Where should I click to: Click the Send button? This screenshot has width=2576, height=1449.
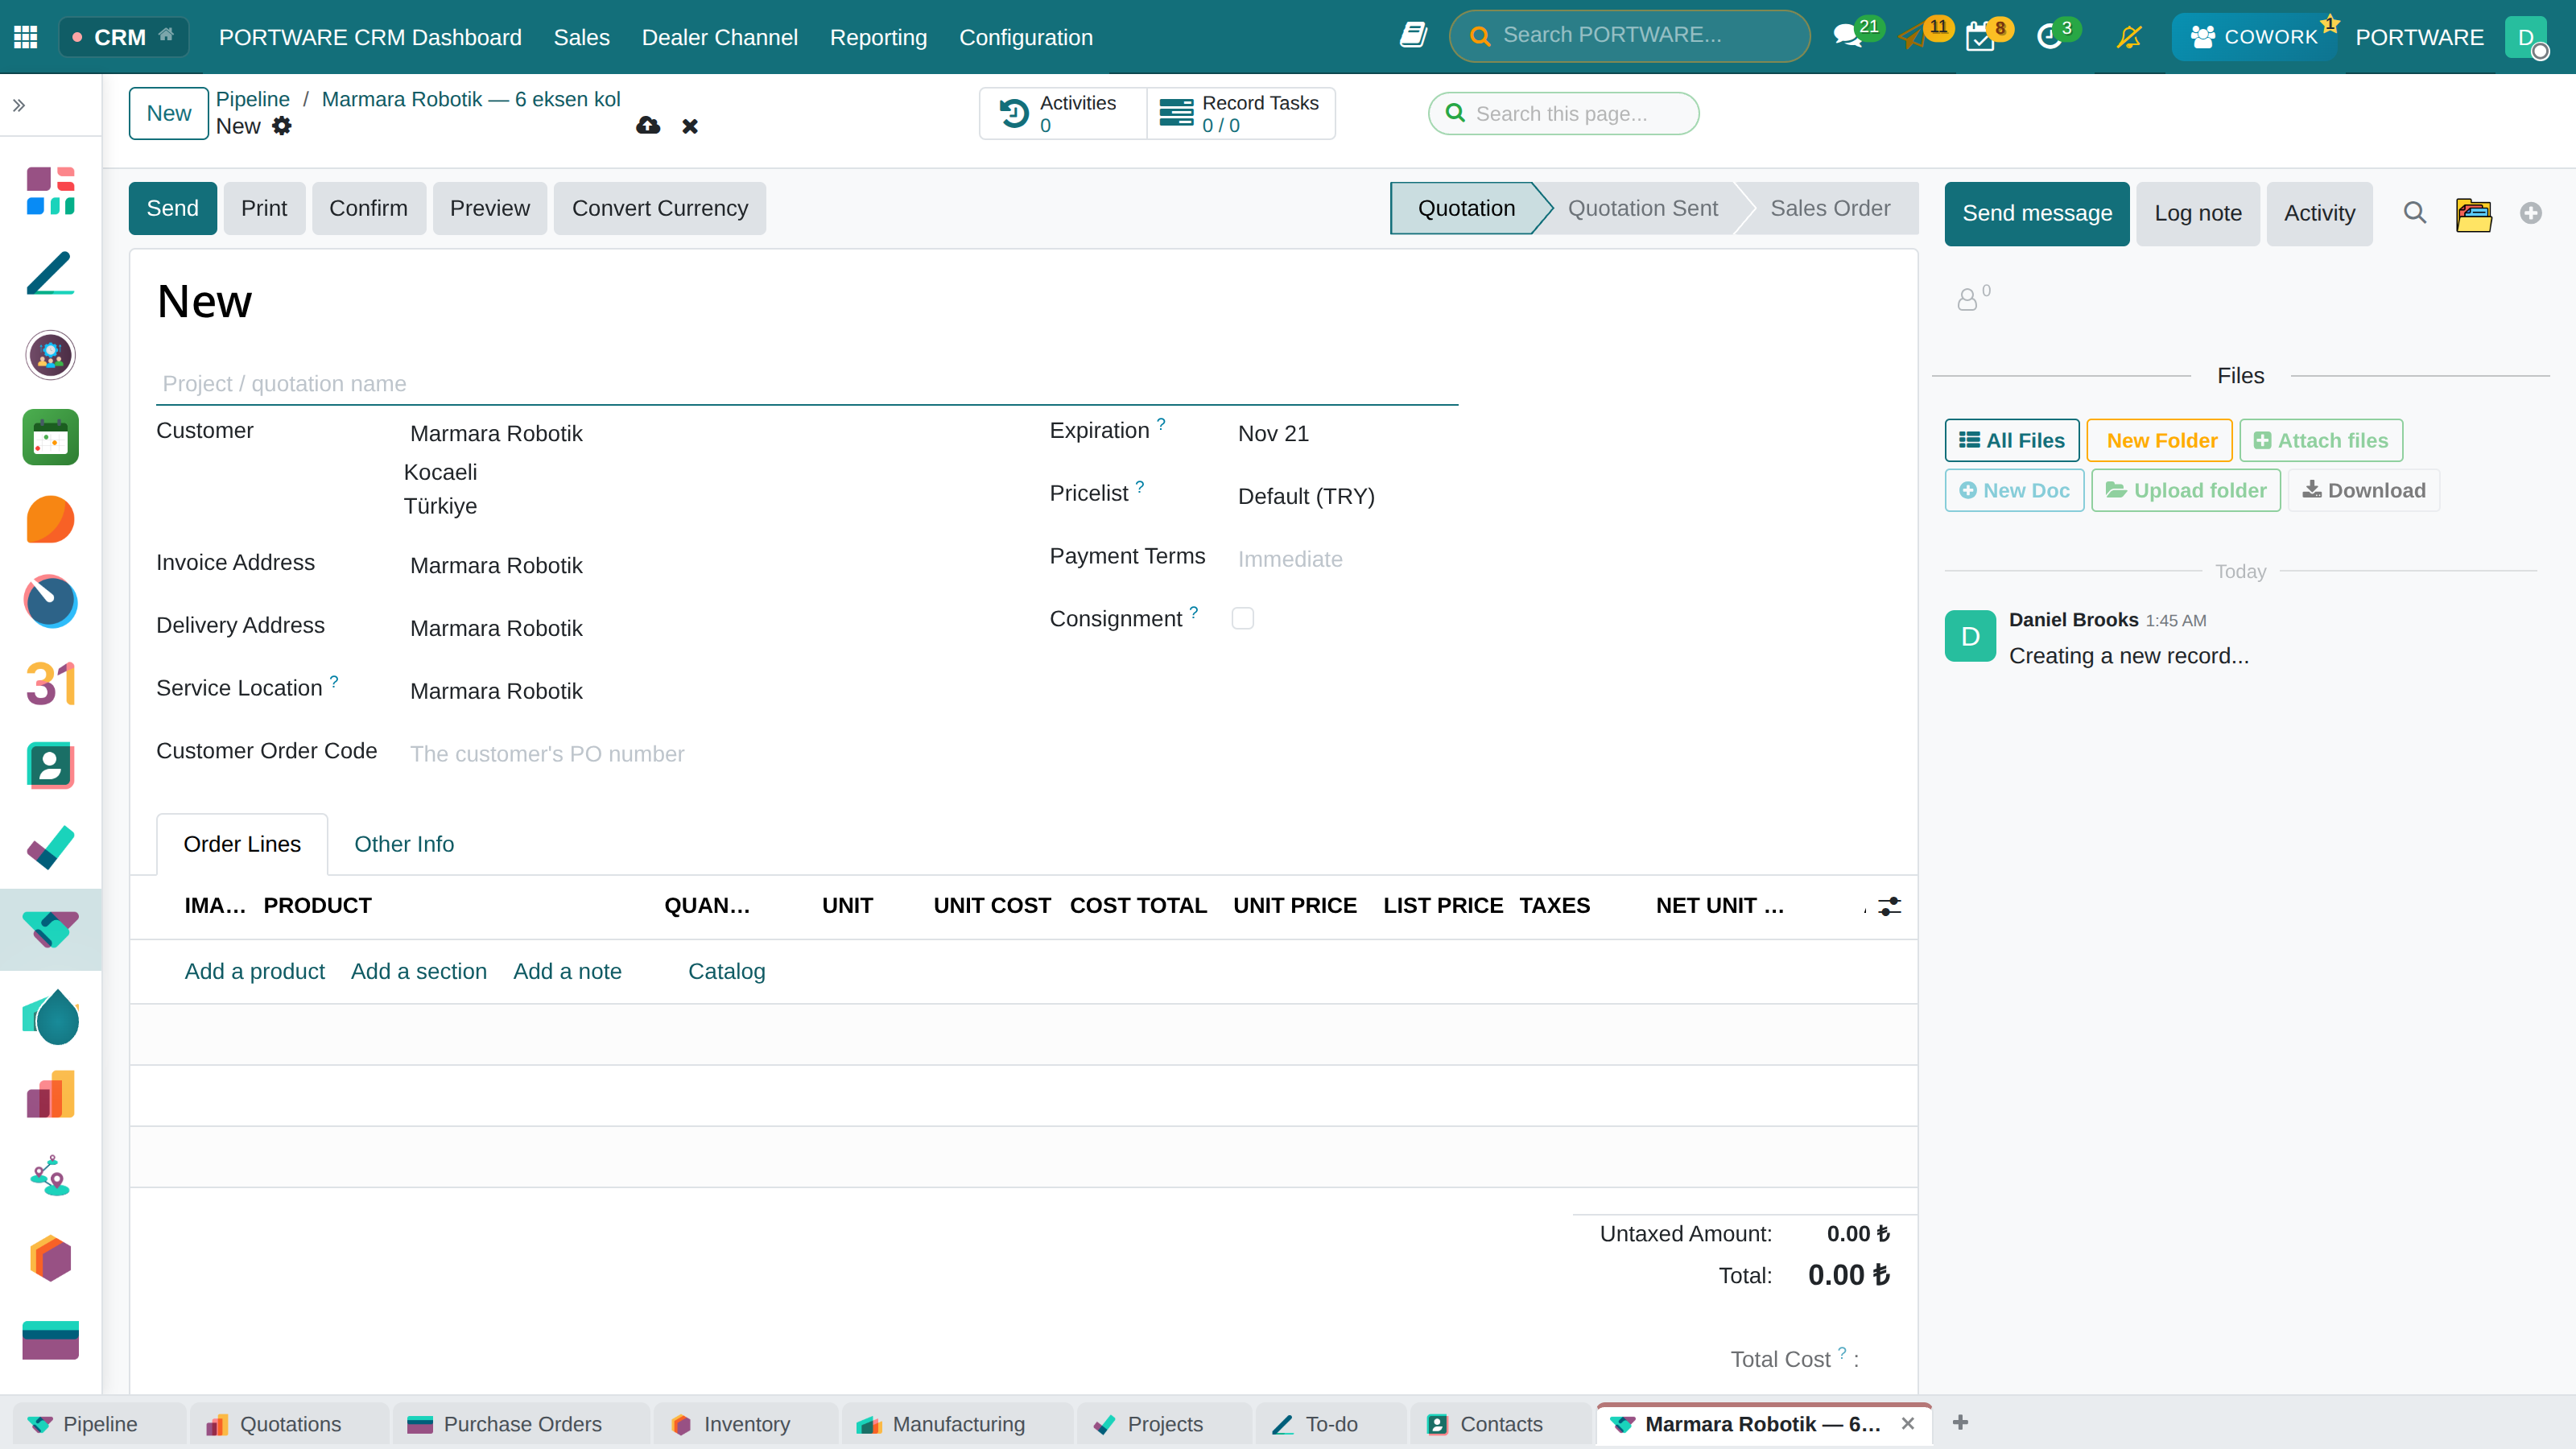[x=172, y=208]
